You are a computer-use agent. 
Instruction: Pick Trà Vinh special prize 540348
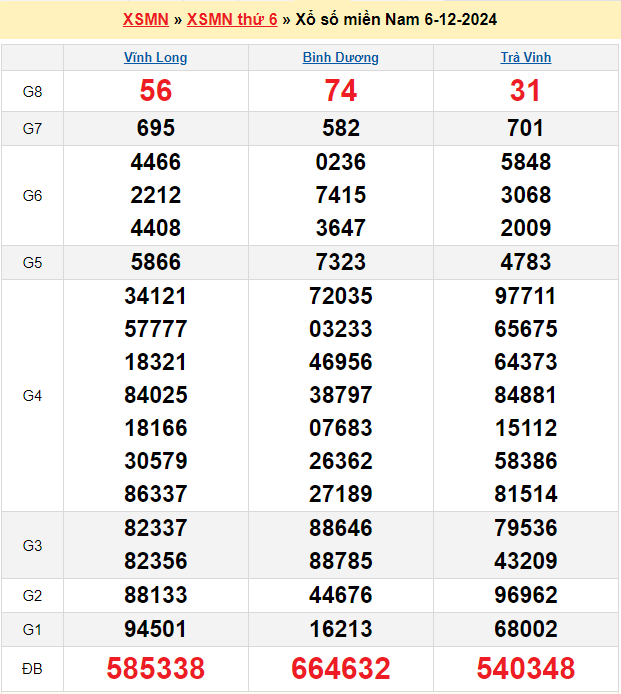click(526, 668)
